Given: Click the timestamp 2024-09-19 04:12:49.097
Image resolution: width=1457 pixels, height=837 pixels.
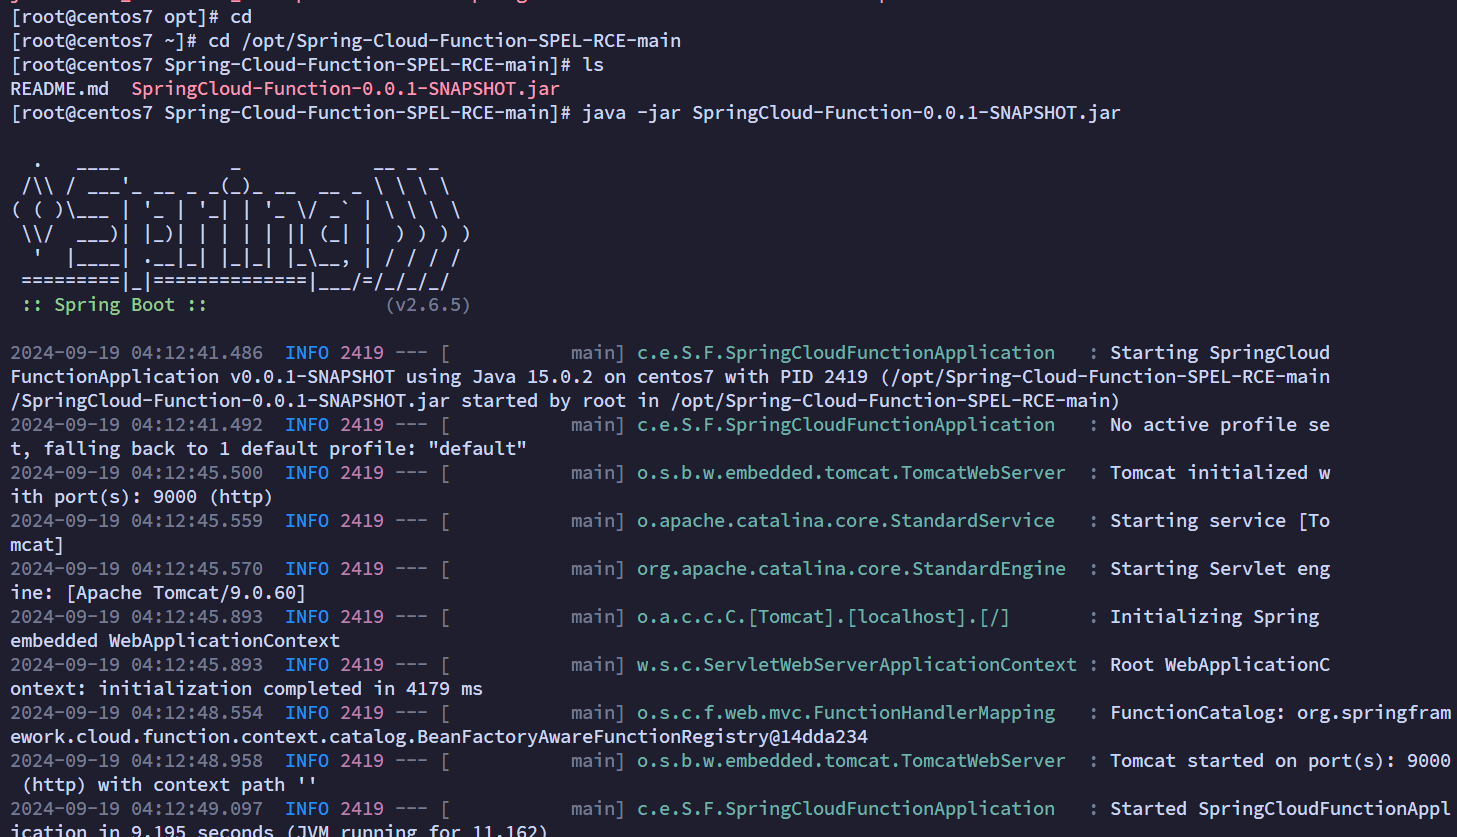Looking at the screenshot, I should coord(137,808).
